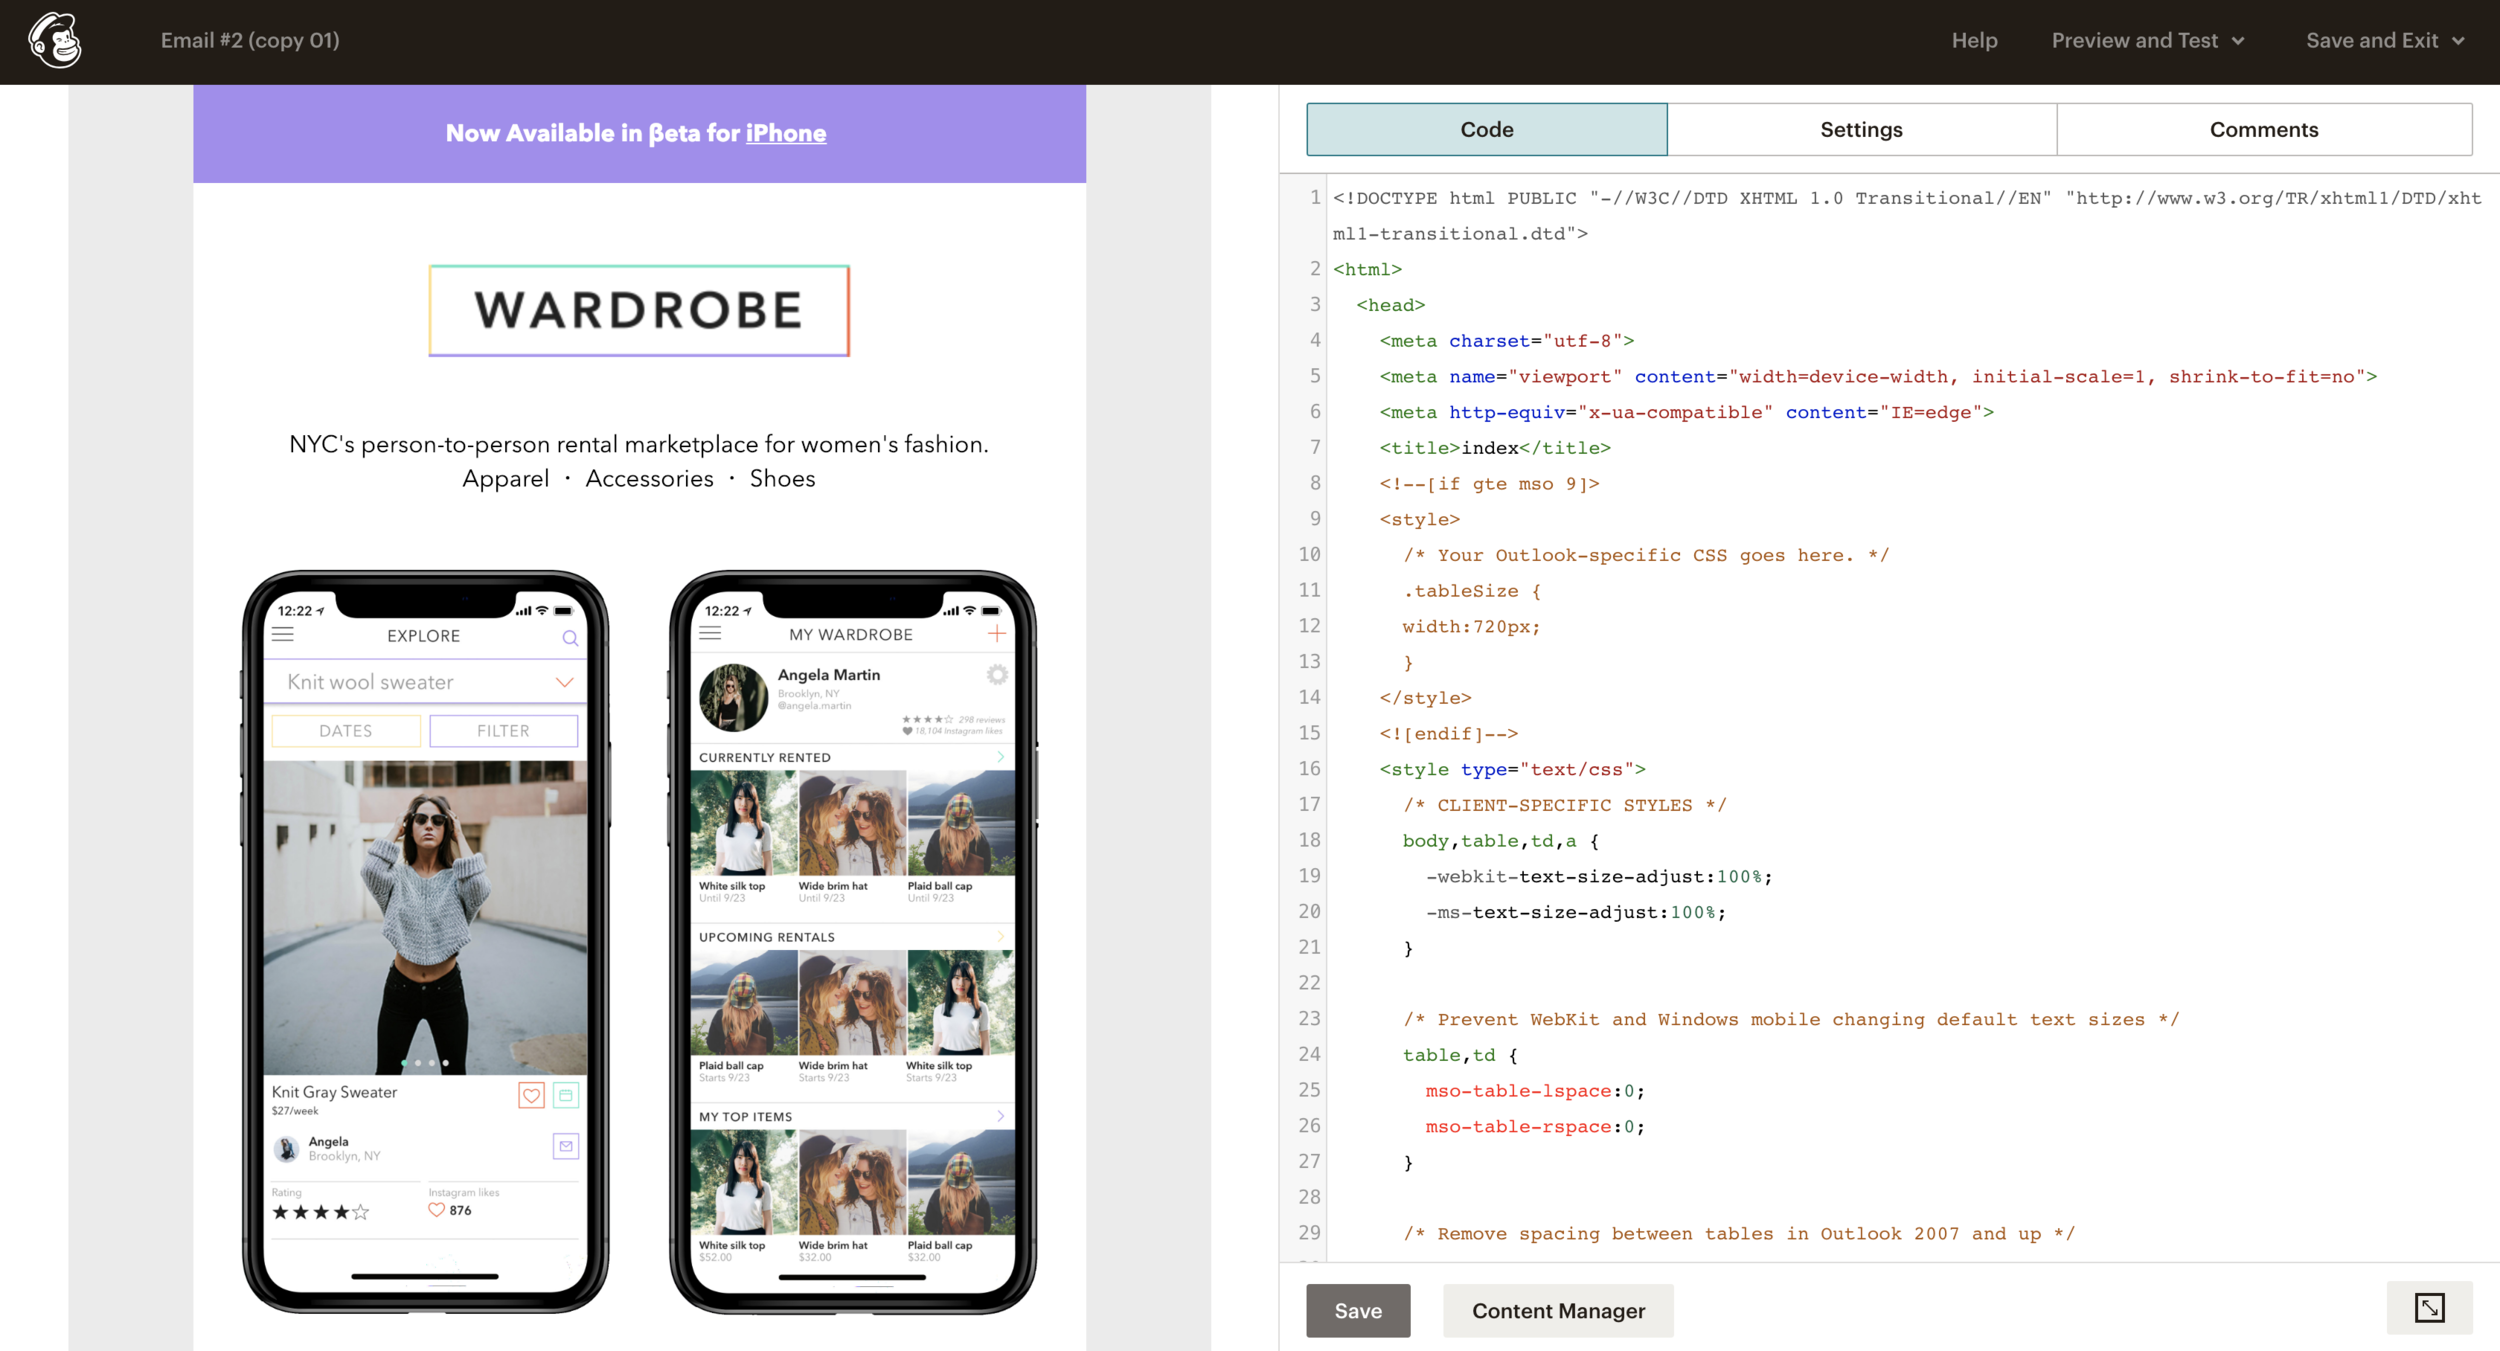Click the Save button
This screenshot has height=1351, width=2500.
[x=1358, y=1310]
